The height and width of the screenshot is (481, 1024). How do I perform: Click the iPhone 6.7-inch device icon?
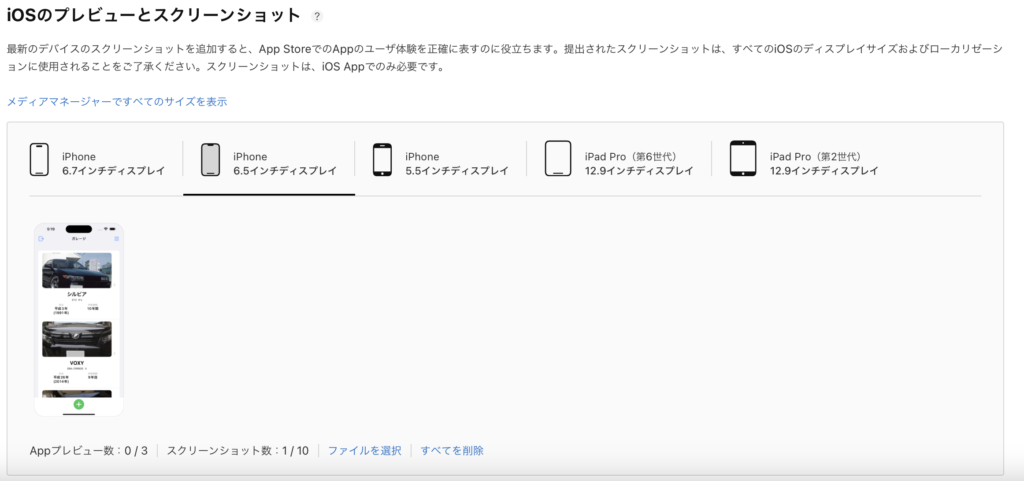(x=39, y=160)
